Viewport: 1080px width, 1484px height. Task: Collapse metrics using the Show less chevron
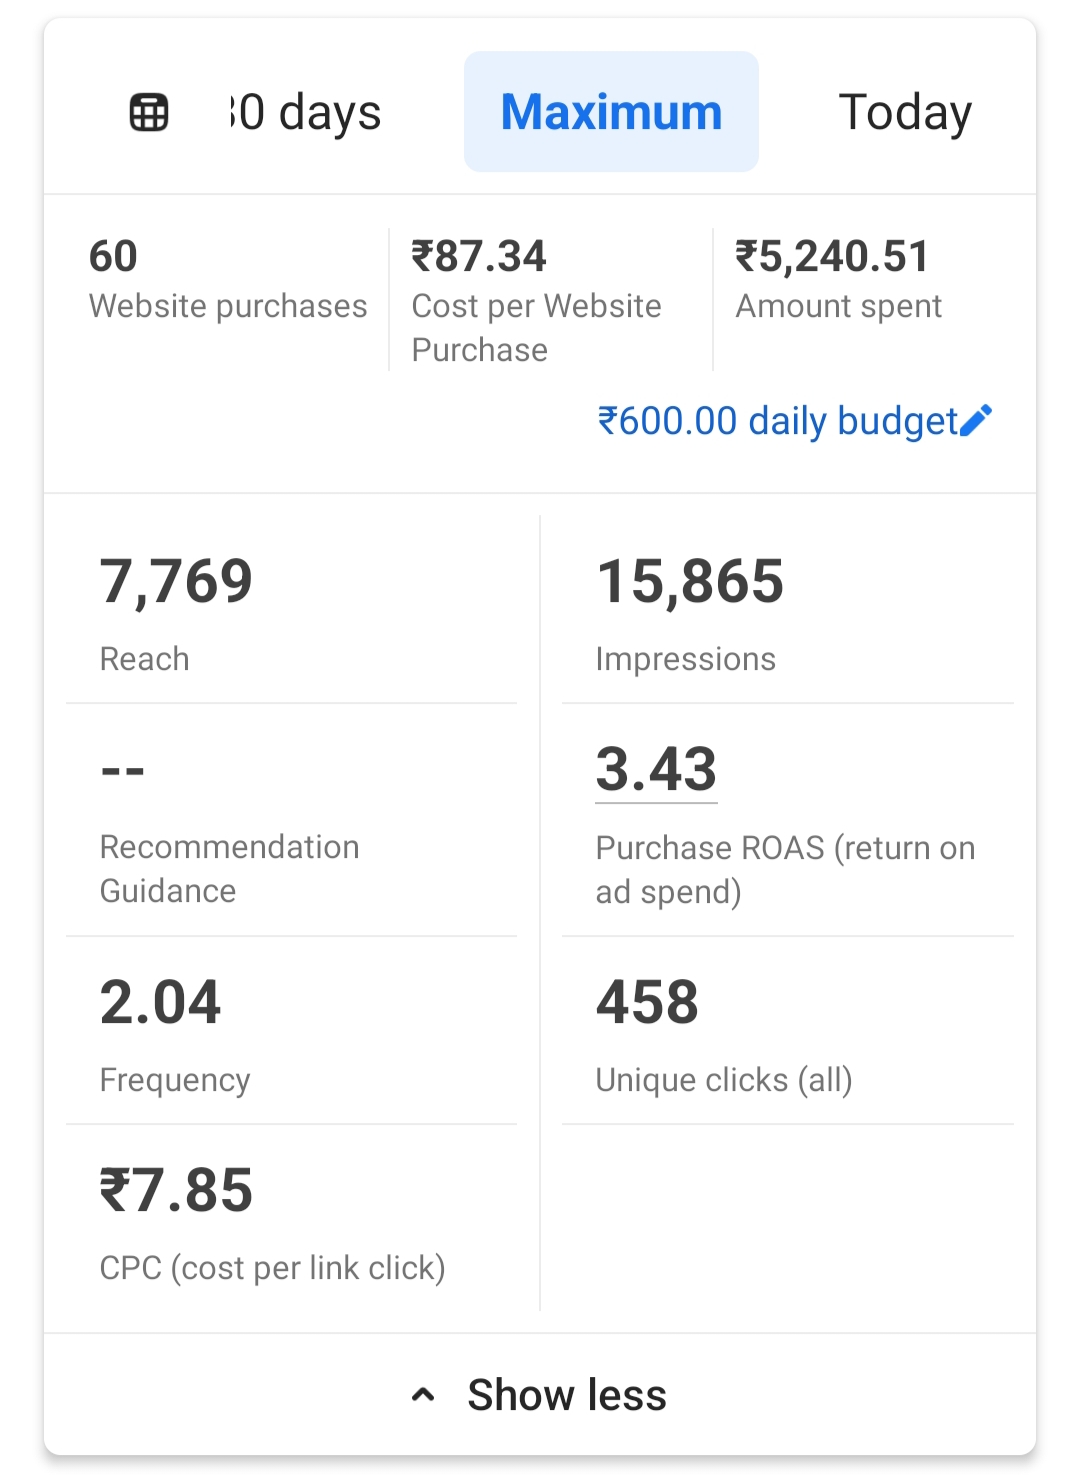[x=423, y=1395]
